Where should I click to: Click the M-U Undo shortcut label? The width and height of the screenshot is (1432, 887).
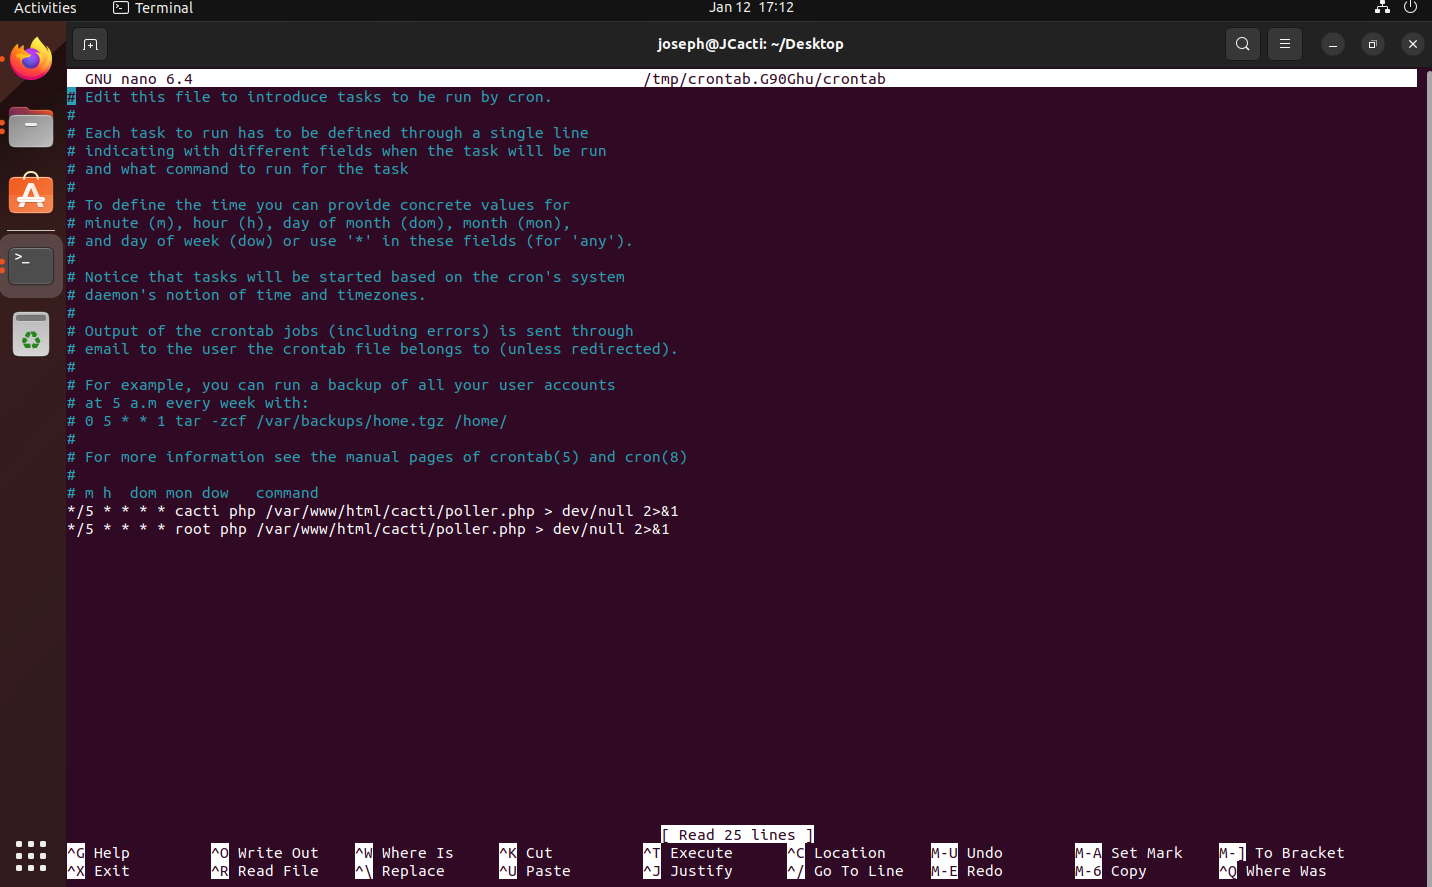pos(967,853)
